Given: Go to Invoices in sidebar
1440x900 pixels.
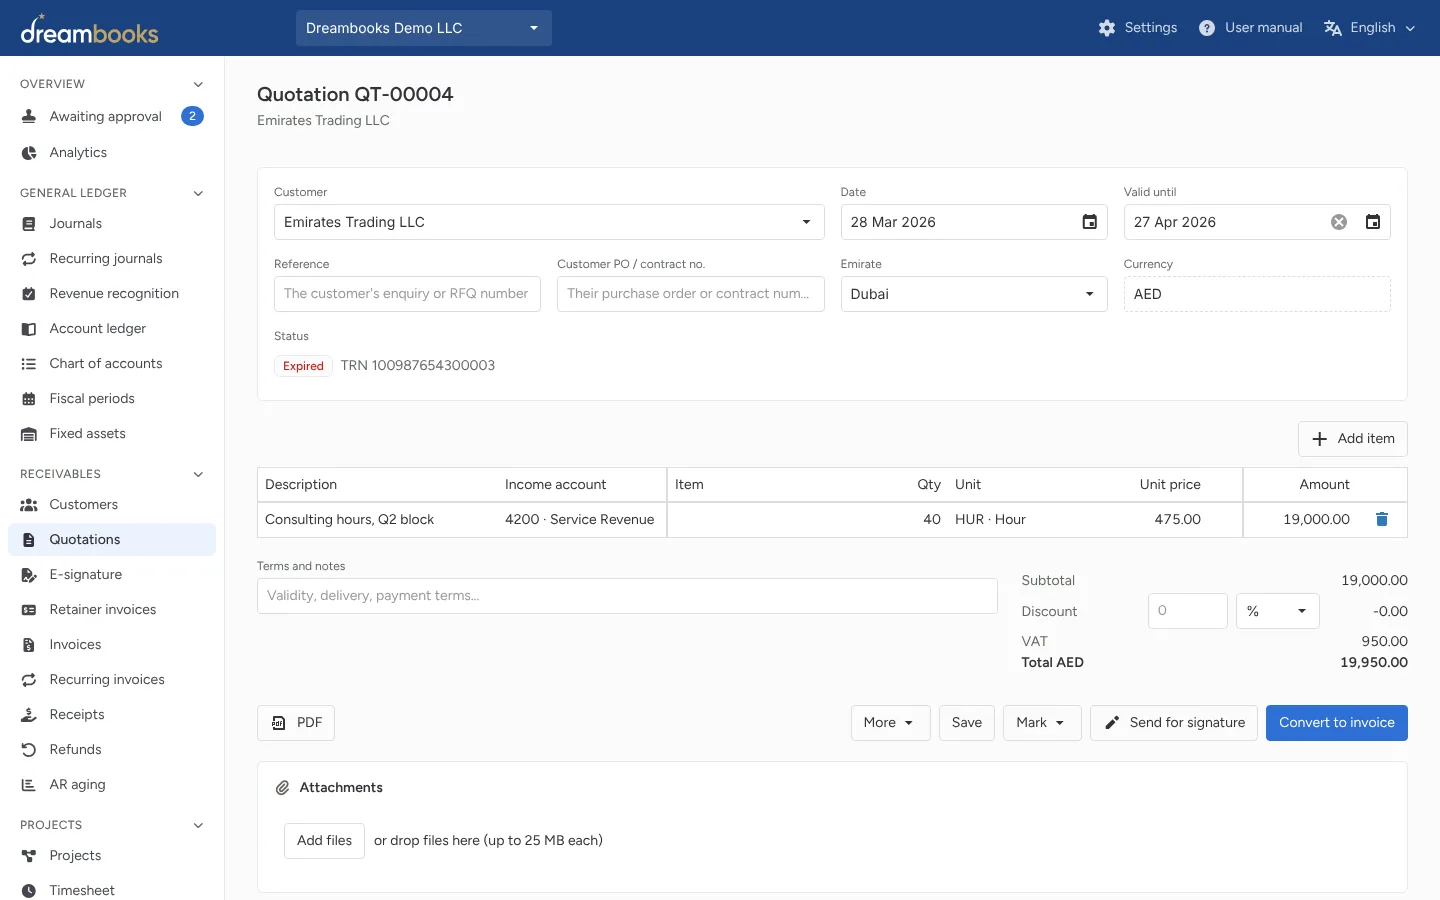Looking at the screenshot, I should (112, 645).
